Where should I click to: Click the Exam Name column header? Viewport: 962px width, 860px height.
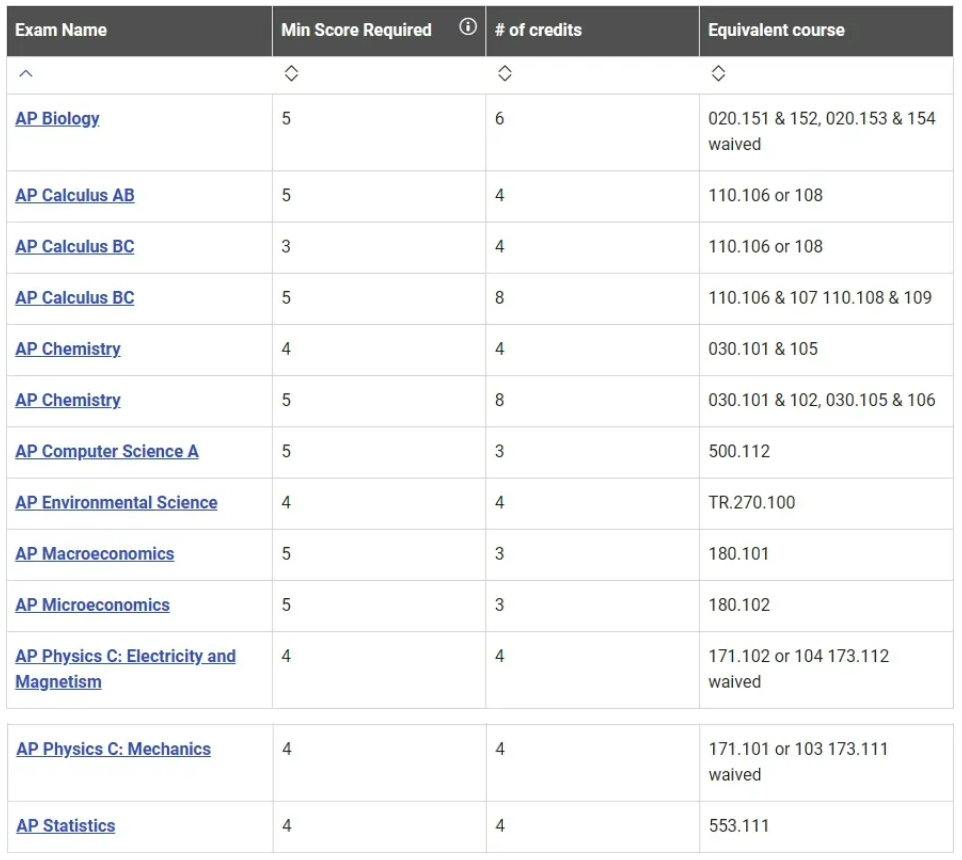pos(61,30)
